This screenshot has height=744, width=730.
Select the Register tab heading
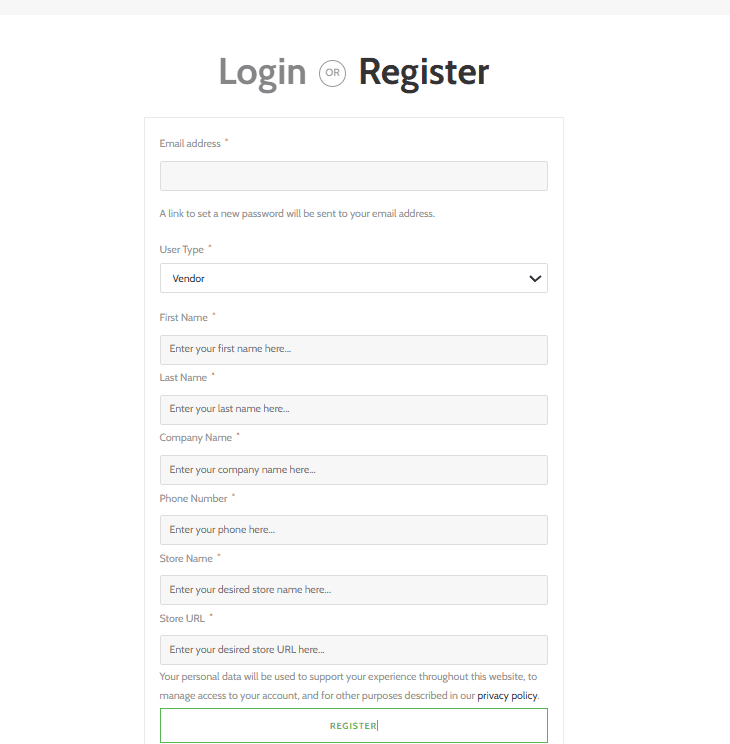424,72
